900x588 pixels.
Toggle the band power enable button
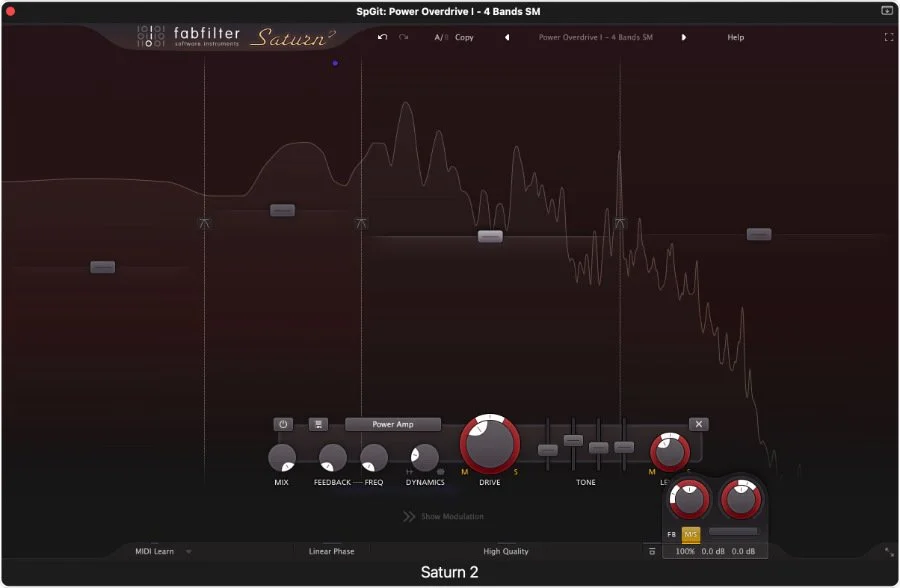tap(283, 424)
